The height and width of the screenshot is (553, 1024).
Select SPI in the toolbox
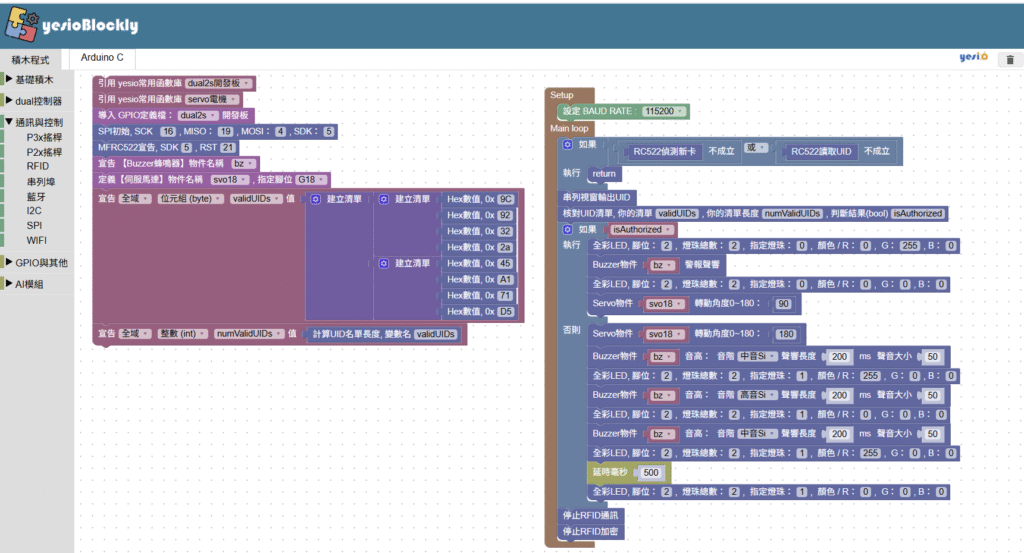[34, 225]
